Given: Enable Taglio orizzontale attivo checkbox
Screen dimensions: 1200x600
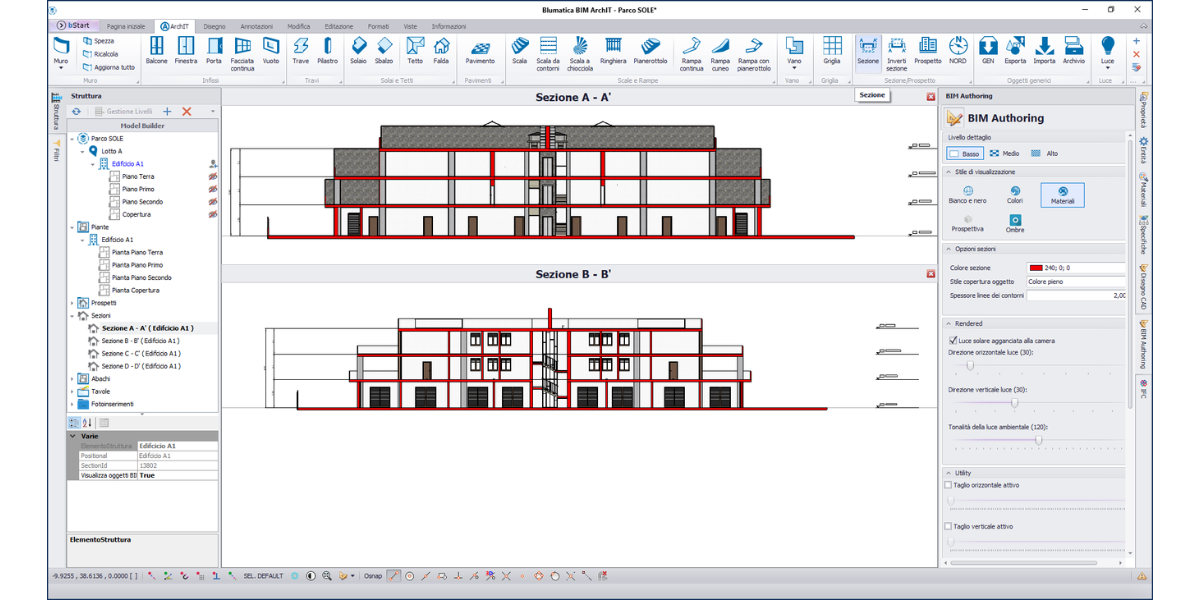Looking at the screenshot, I should [x=949, y=485].
